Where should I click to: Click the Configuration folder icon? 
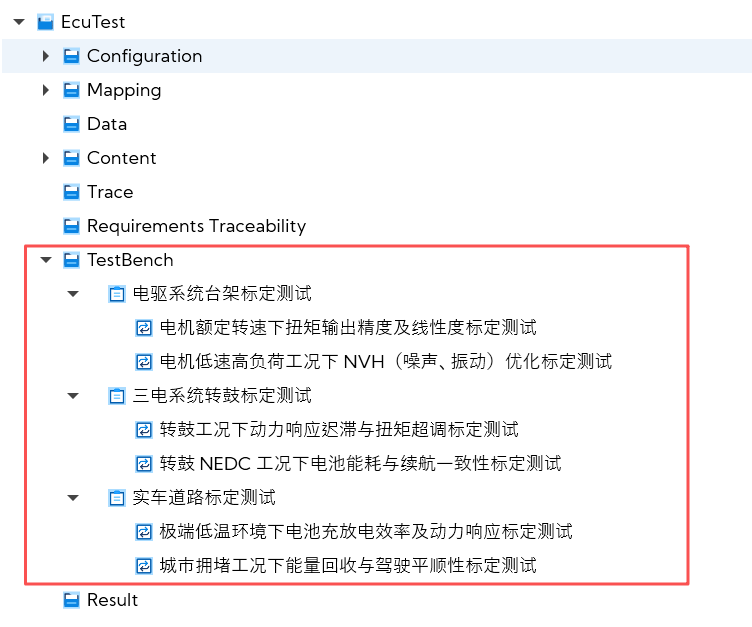[x=71, y=56]
